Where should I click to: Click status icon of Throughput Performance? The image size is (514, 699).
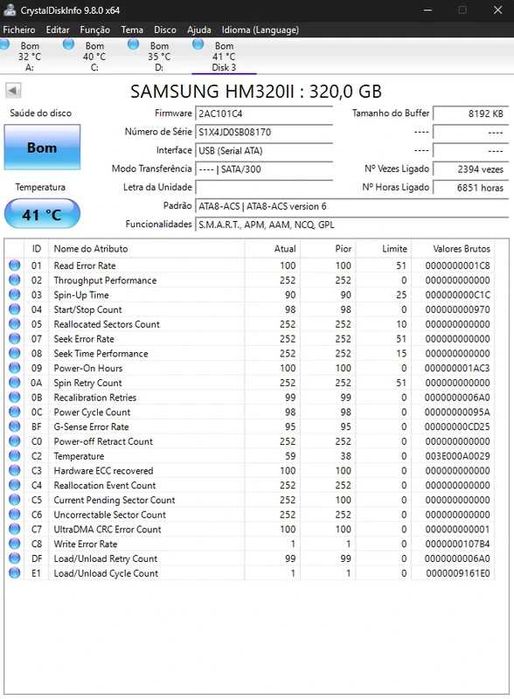coord(14,280)
